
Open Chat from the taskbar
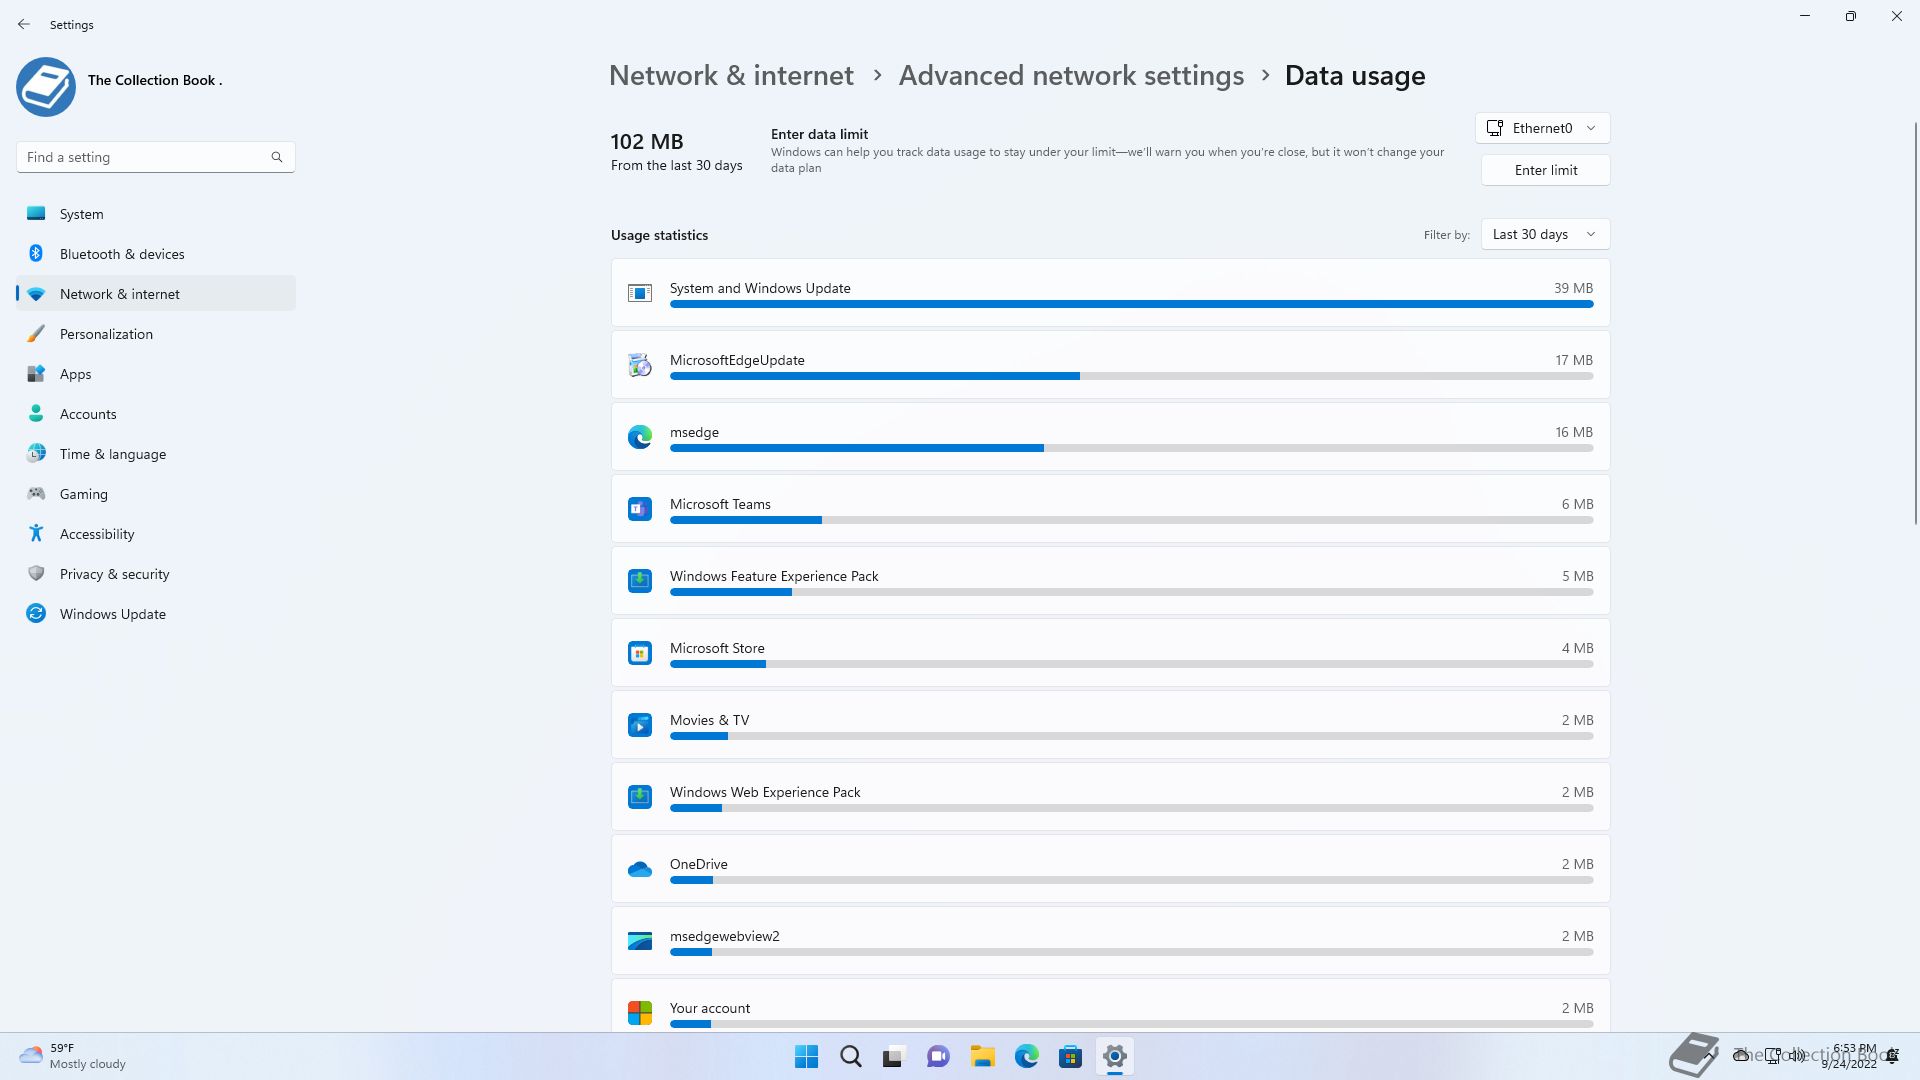point(938,1057)
